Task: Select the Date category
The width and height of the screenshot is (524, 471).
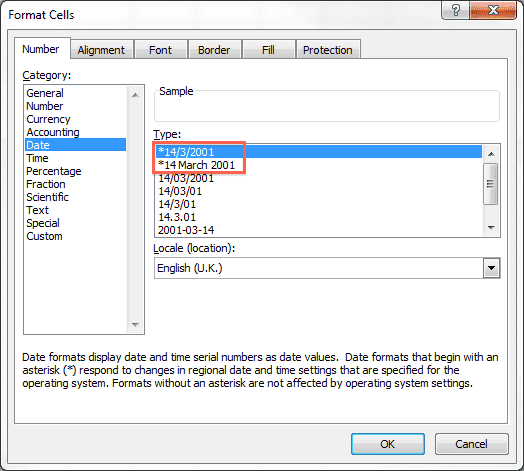Action: pyautogui.click(x=76, y=145)
